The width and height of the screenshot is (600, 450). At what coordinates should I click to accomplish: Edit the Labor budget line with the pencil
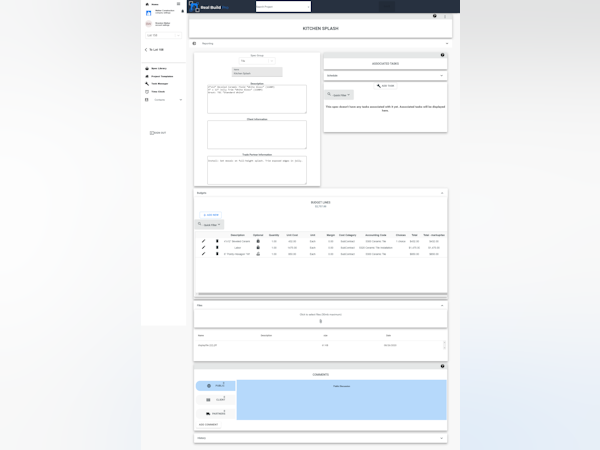(x=204, y=248)
